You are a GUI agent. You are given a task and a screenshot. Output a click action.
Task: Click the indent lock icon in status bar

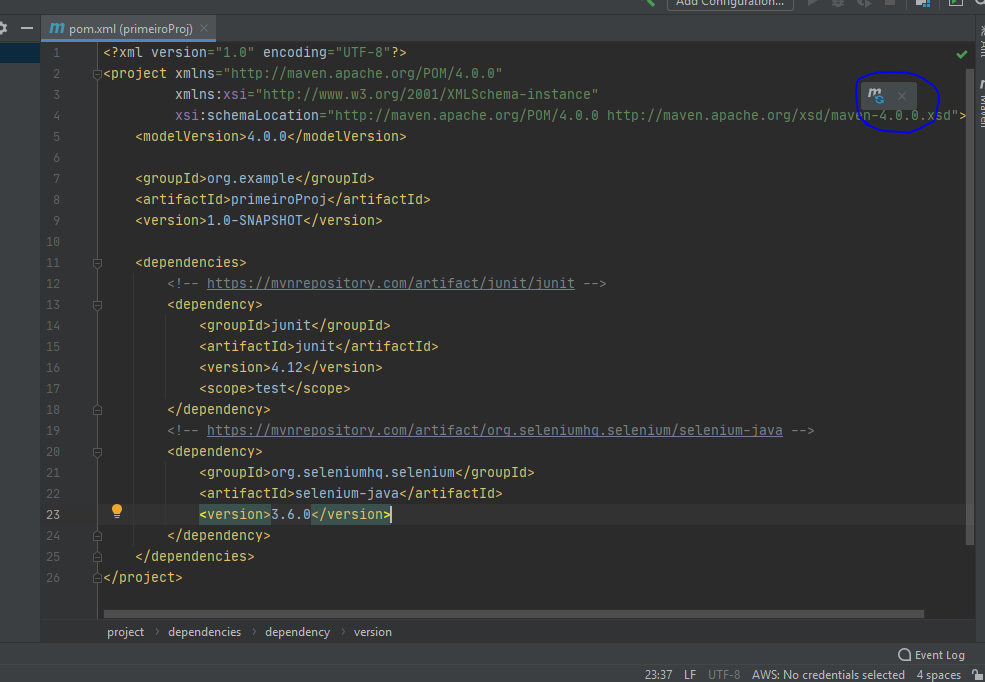(x=977, y=674)
